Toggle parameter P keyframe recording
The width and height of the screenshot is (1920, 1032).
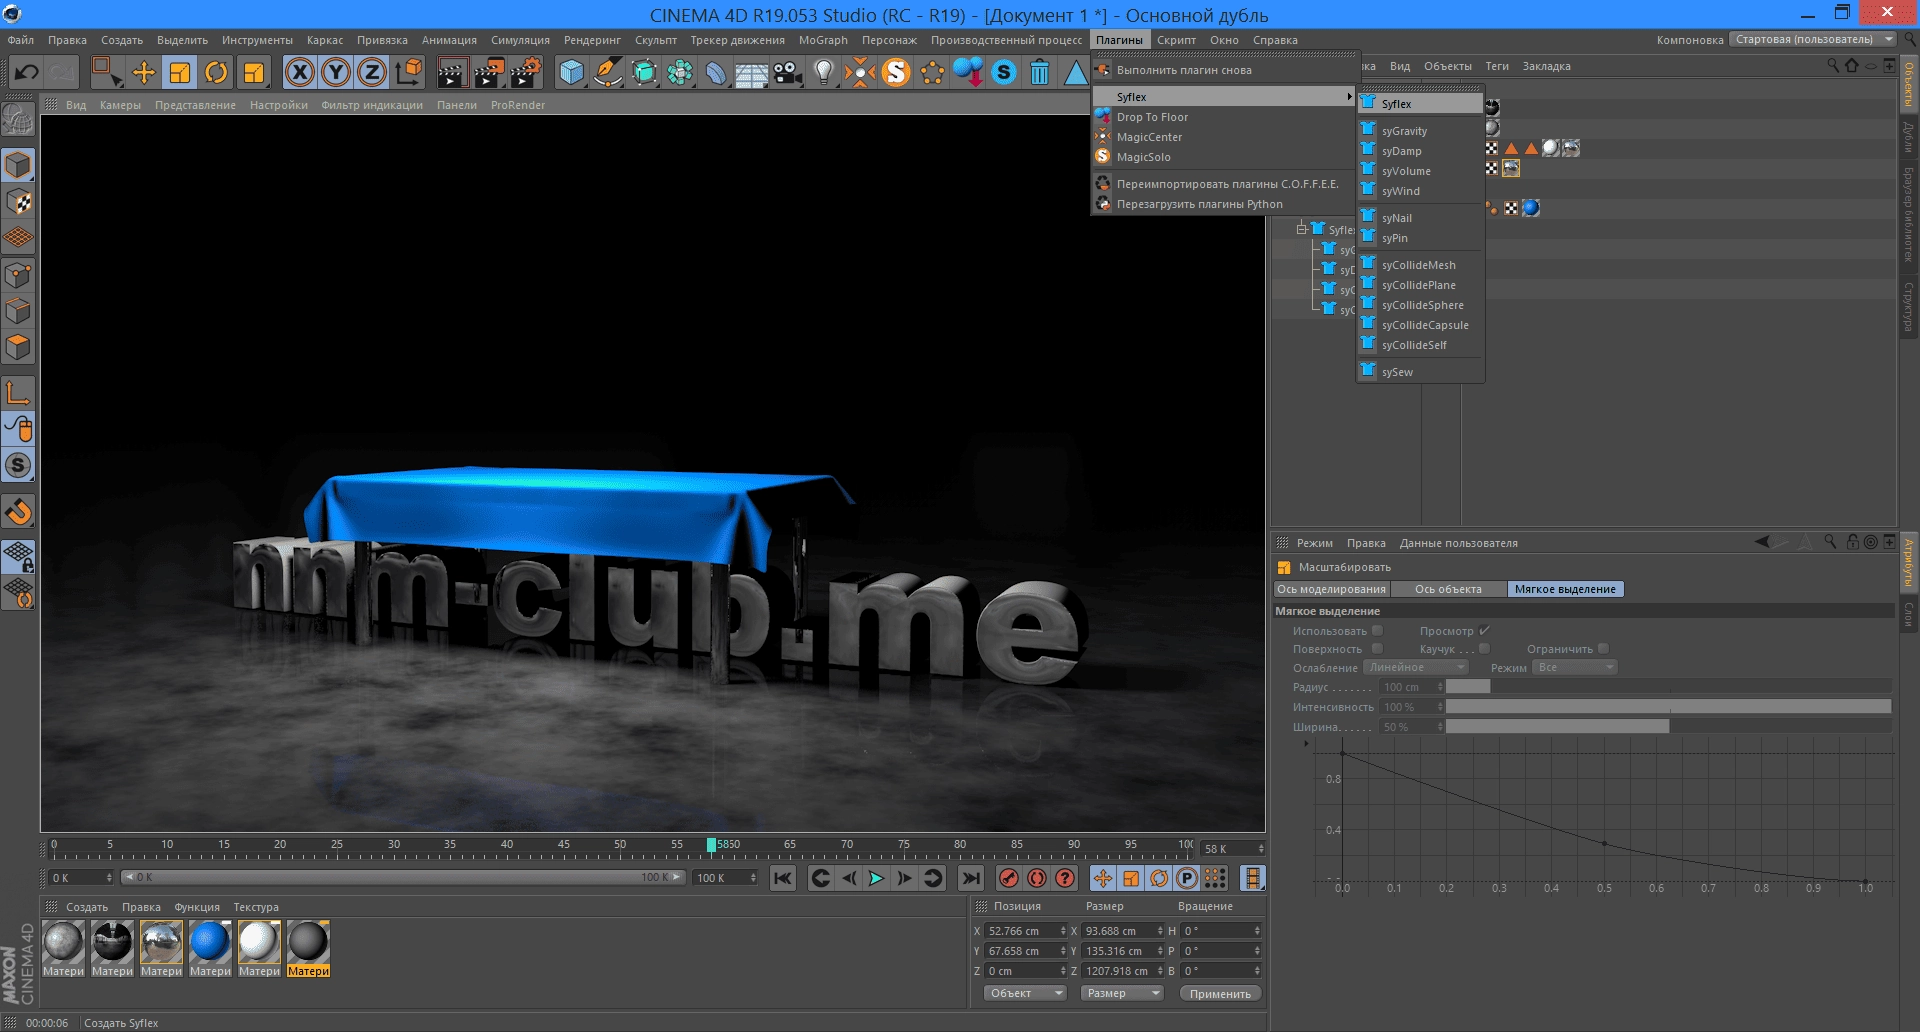pos(1187,878)
